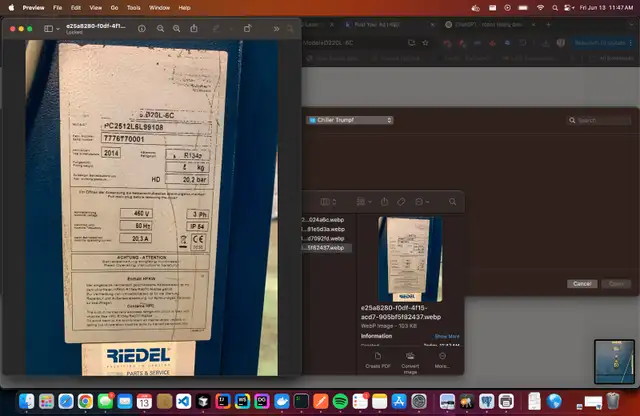The width and height of the screenshot is (640, 416).
Task: Click the Share icon in Preview toolbar
Action: pos(194,28)
